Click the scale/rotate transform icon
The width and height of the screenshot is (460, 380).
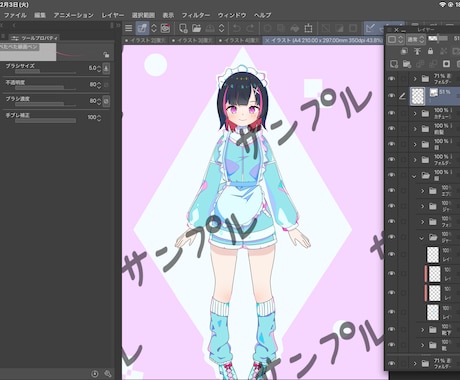point(308,28)
